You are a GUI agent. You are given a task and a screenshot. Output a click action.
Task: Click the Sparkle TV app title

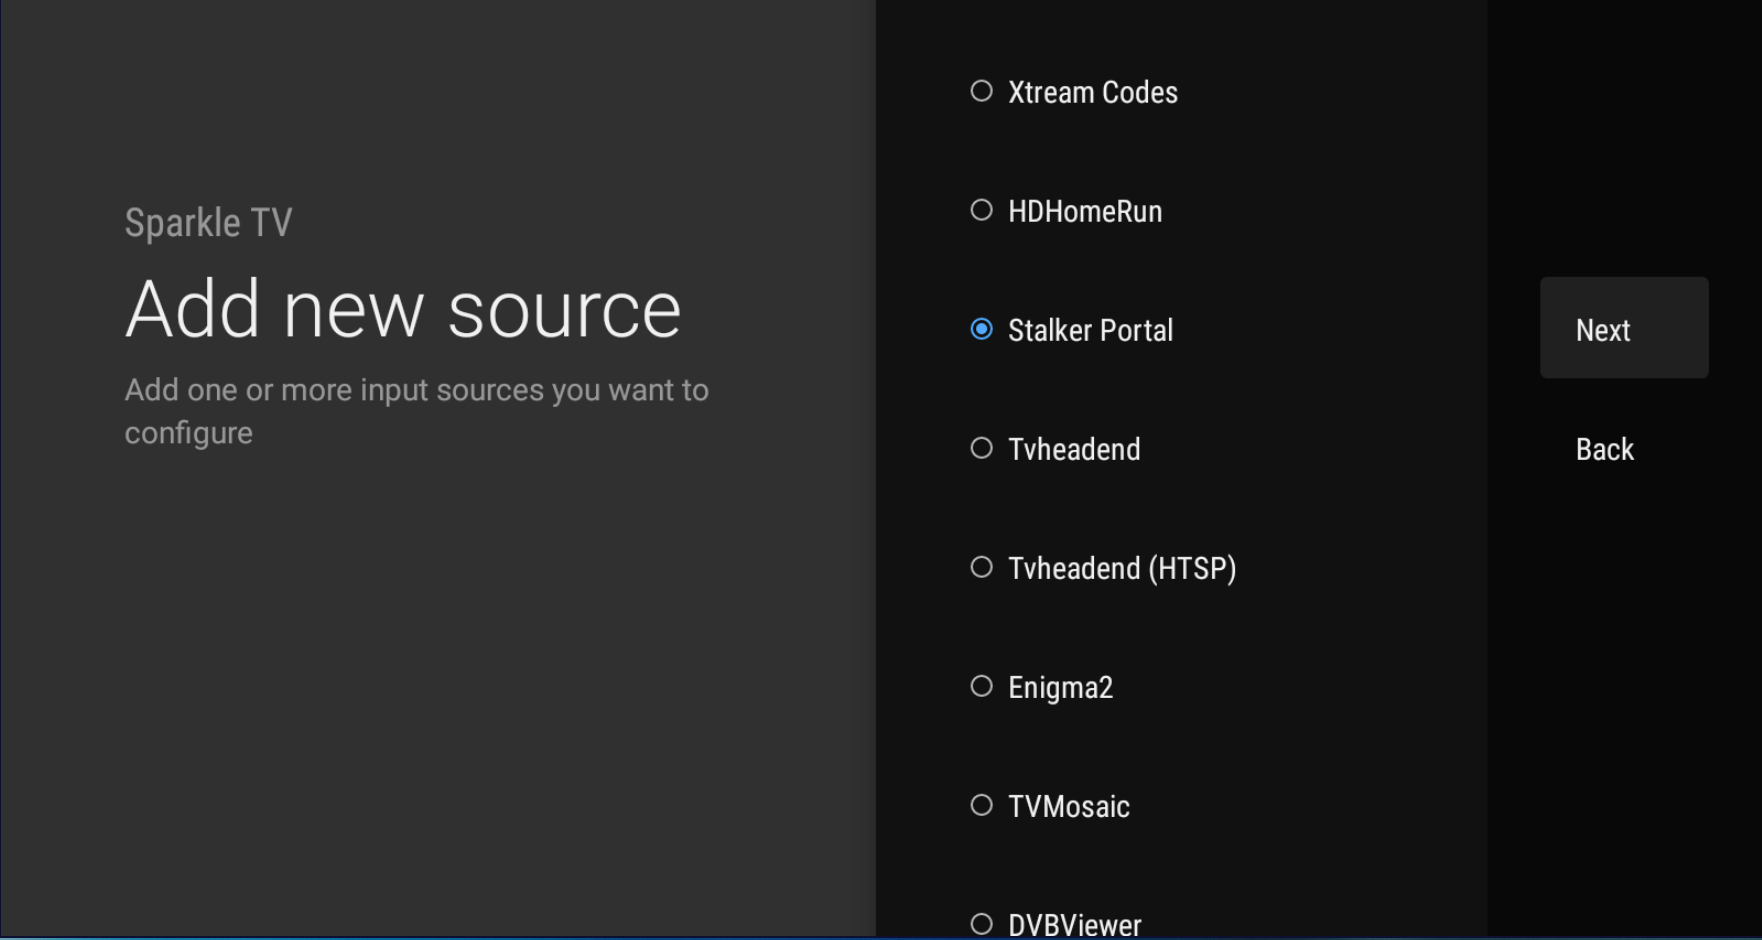[208, 222]
